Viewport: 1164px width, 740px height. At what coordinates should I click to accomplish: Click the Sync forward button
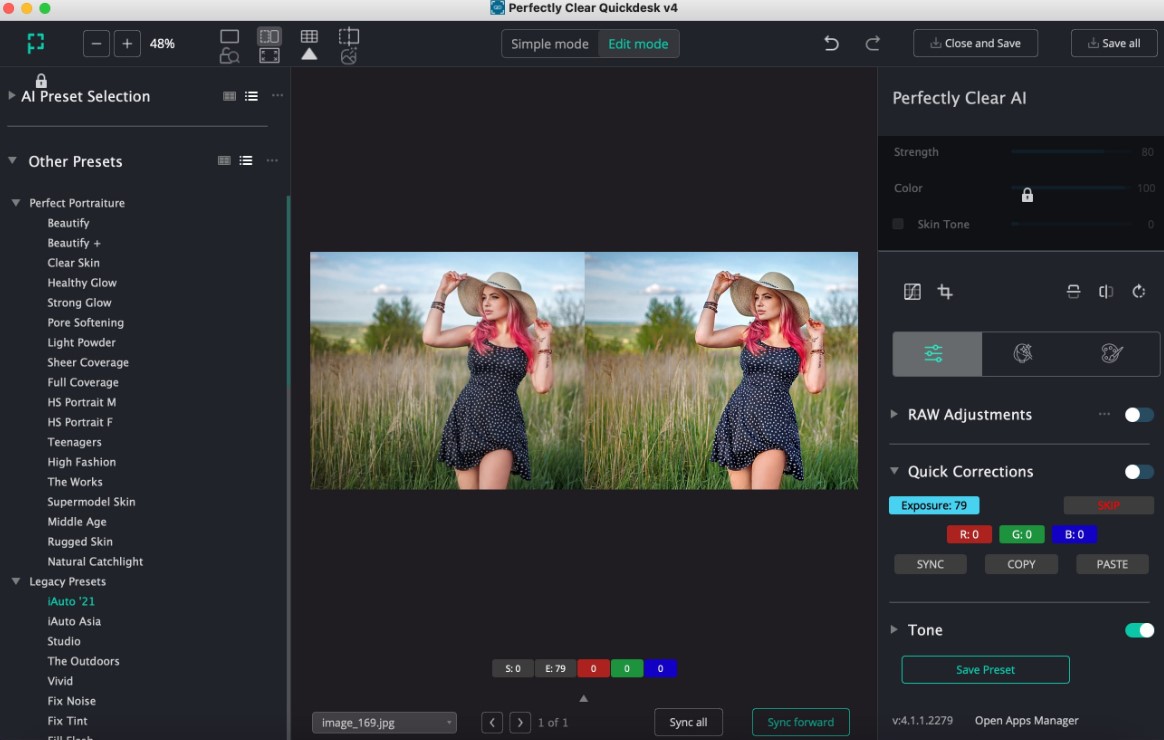pos(800,722)
